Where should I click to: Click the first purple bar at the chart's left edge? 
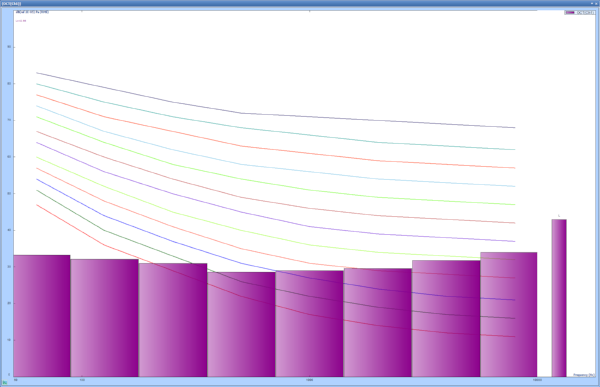(42, 316)
